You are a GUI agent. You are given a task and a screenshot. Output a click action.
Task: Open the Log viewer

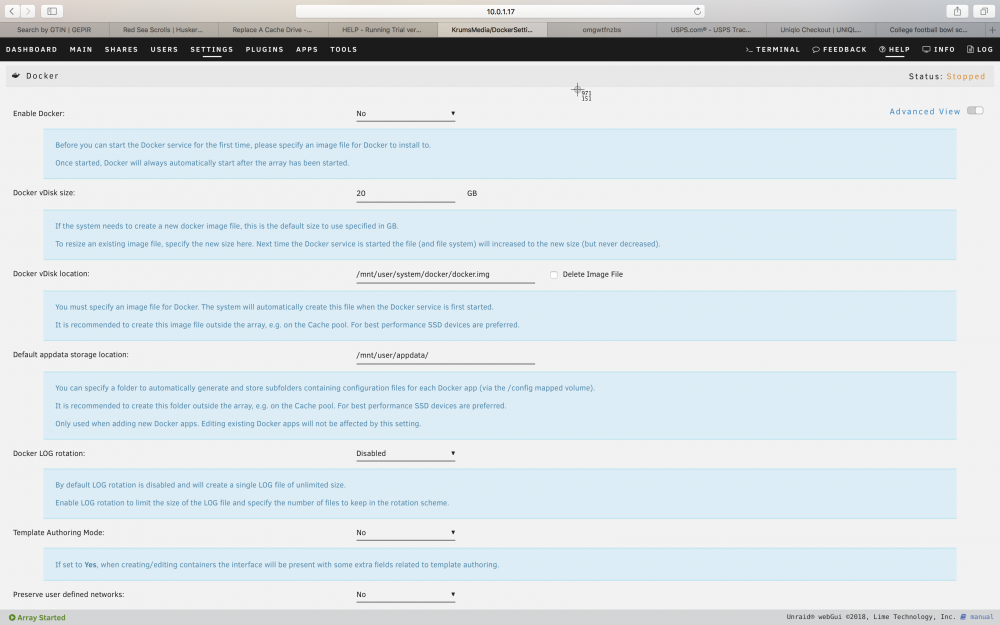pos(980,49)
